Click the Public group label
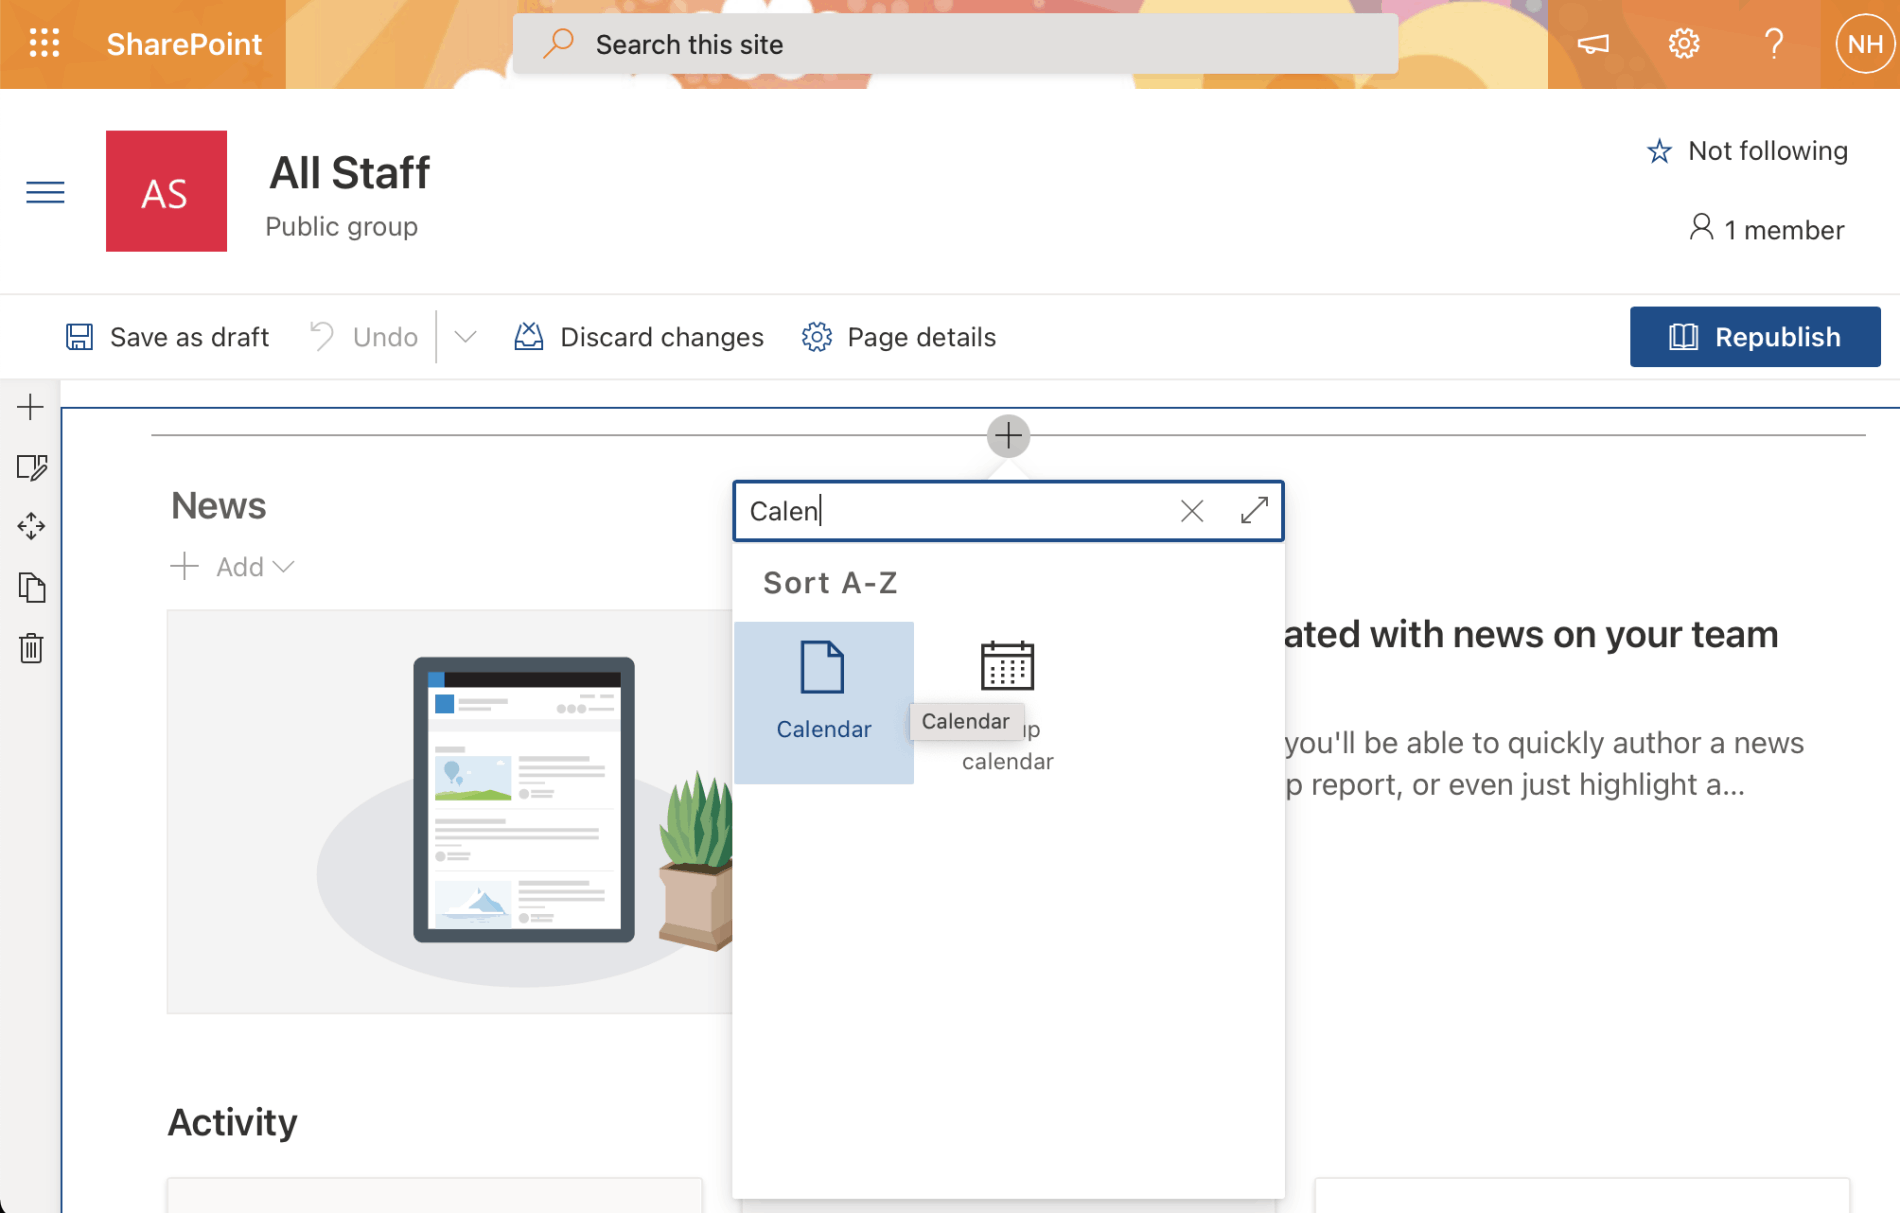This screenshot has height=1213, width=1900. click(x=342, y=227)
